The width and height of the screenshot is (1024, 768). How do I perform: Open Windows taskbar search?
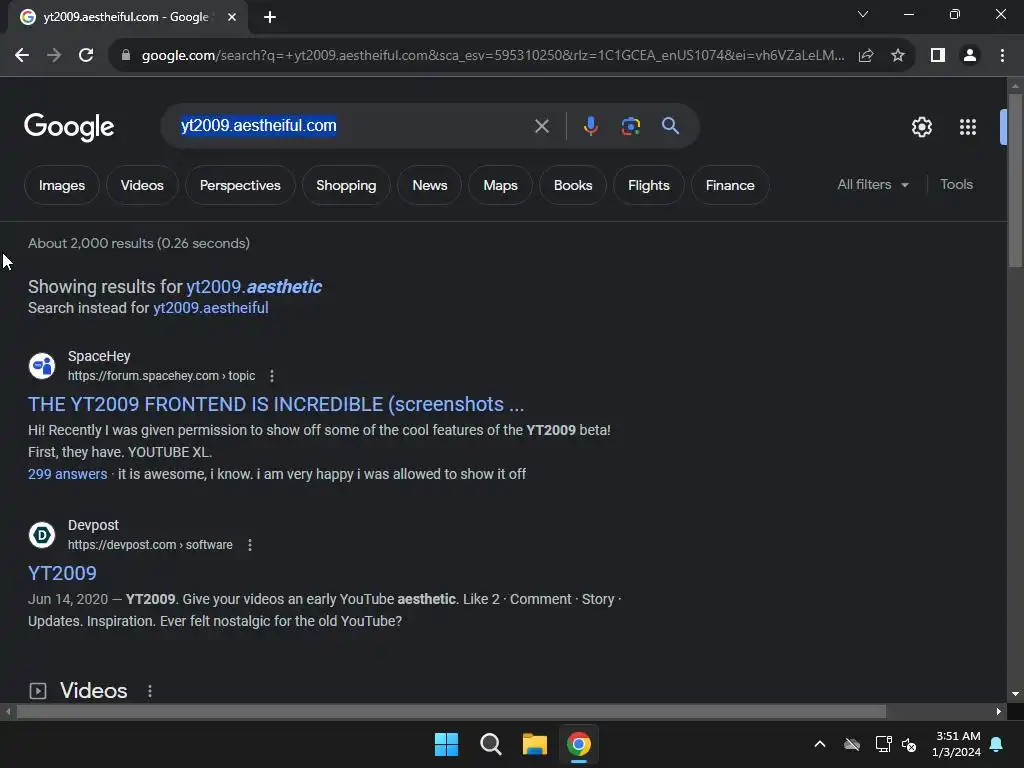[x=490, y=744]
